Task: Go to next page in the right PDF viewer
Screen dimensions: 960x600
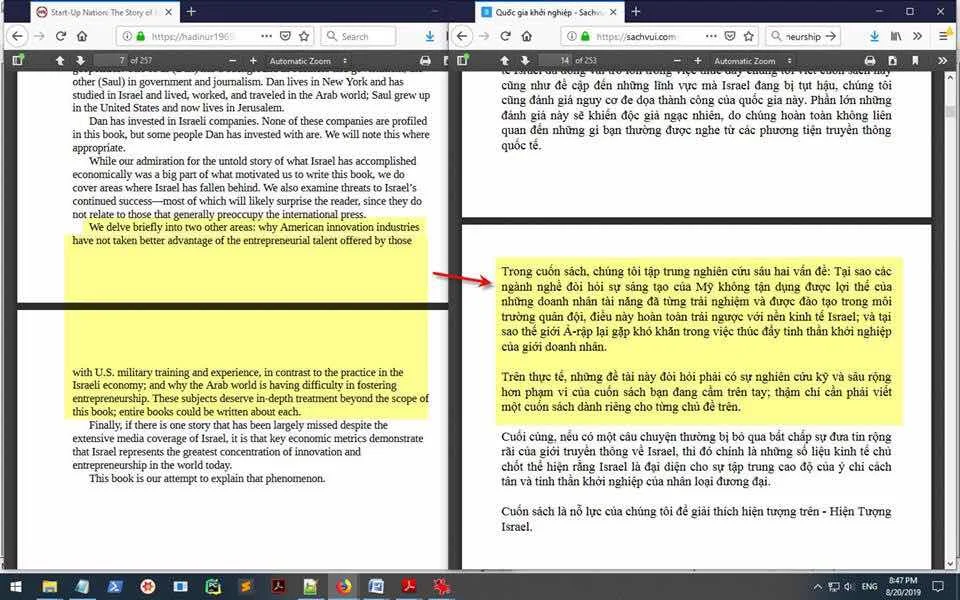Action: [x=525, y=61]
